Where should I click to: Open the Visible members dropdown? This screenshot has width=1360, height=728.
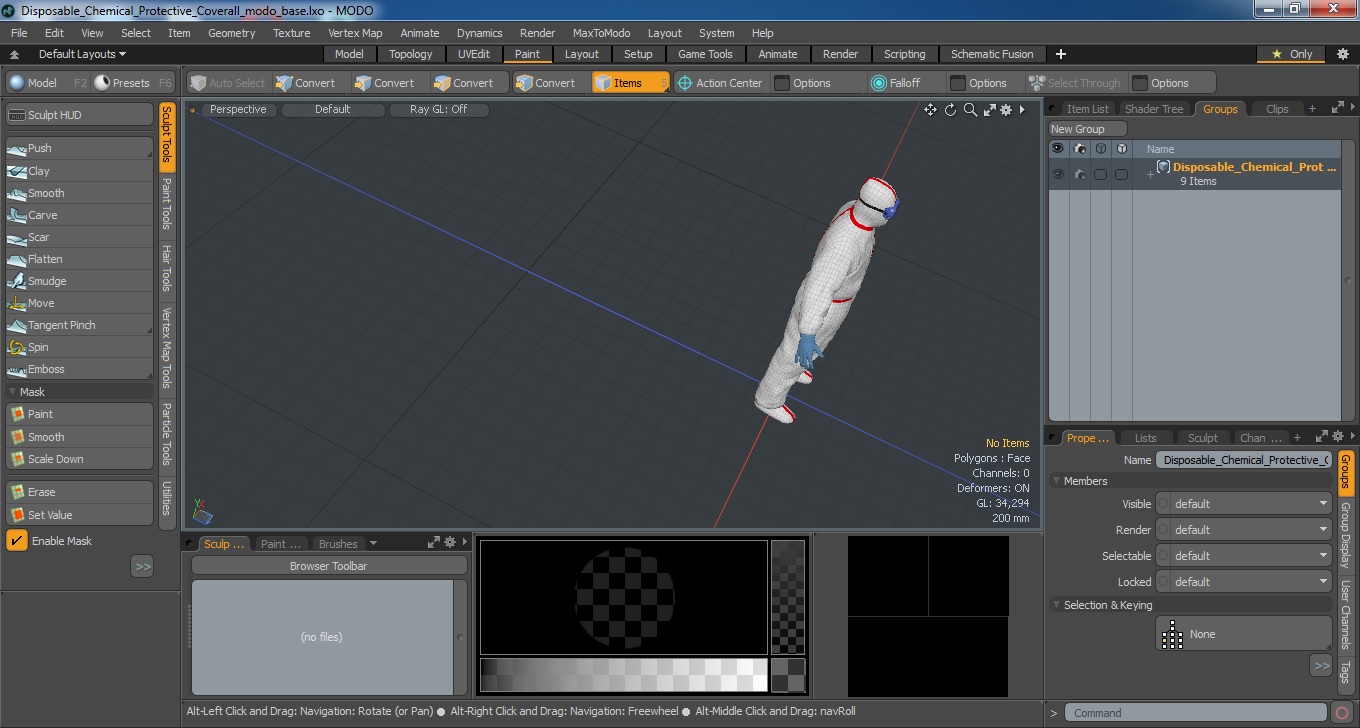coord(1243,504)
